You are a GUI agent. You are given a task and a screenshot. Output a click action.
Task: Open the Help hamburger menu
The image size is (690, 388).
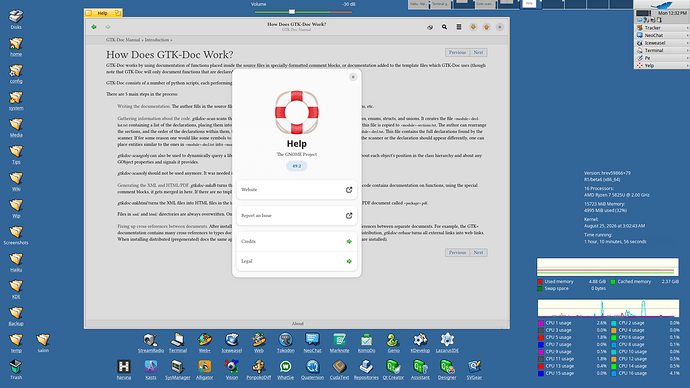[459, 27]
